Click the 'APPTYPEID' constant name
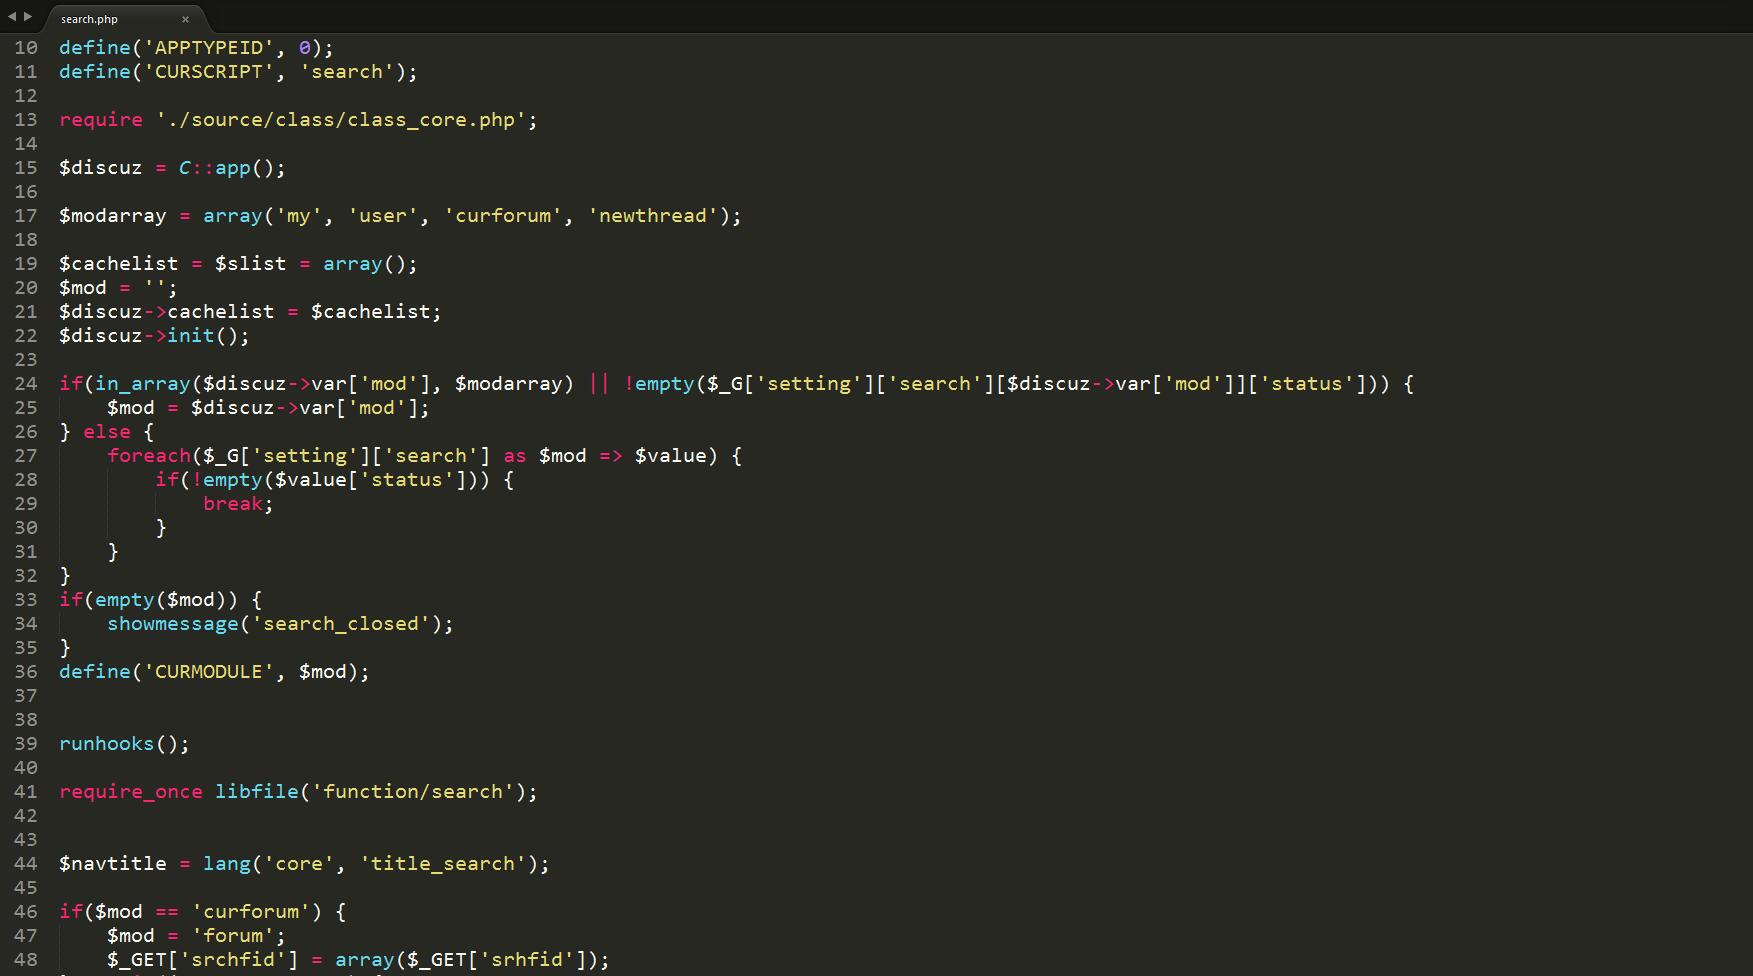The width and height of the screenshot is (1753, 976). click(208, 48)
